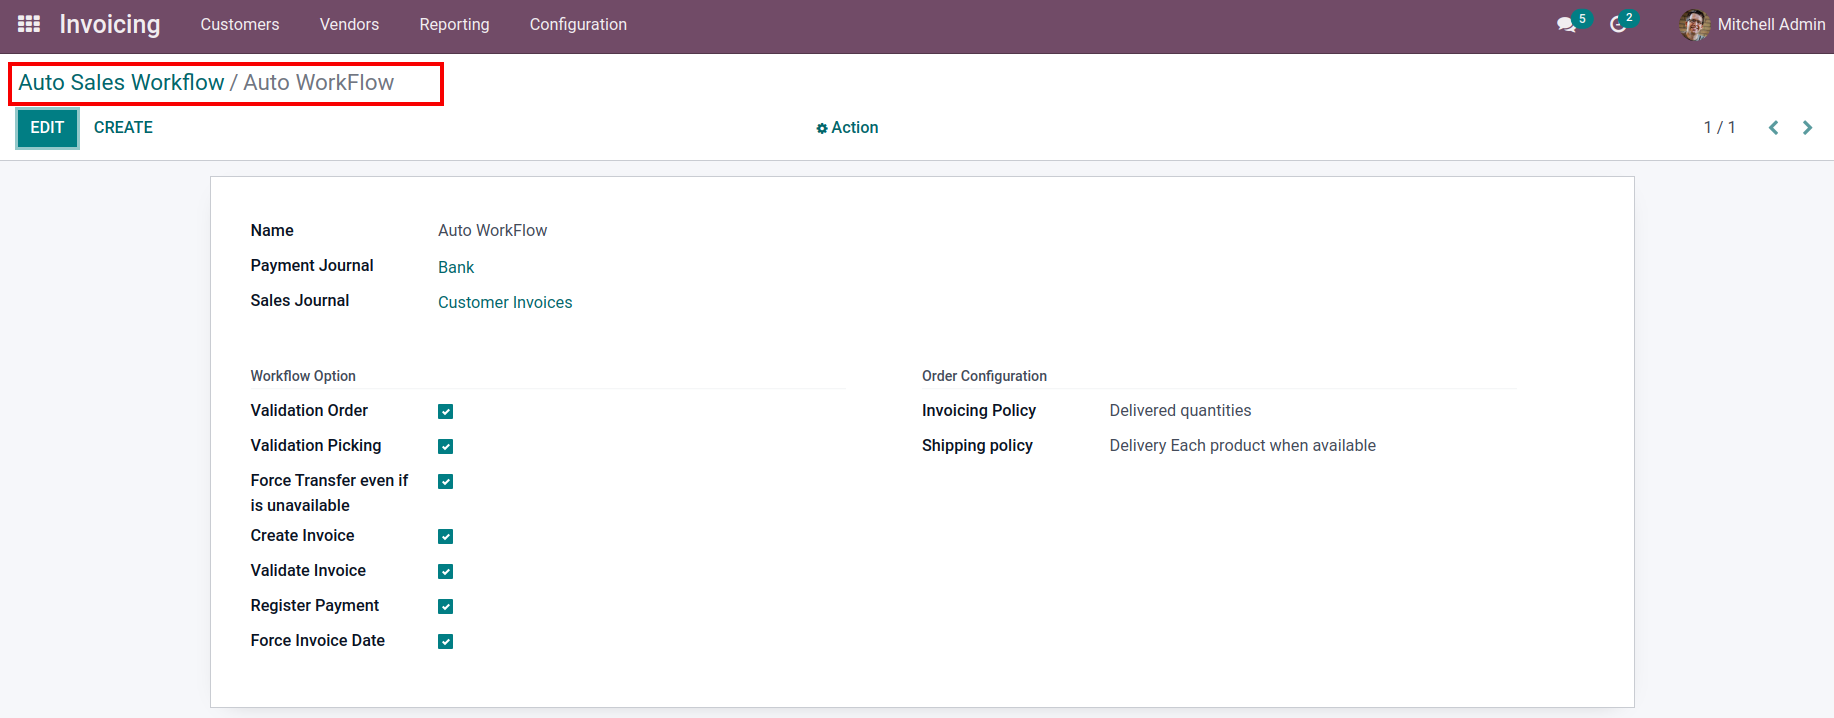Go back to Auto Sales Workflow breadcrumb
Screen dimensions: 1834x718
point(121,83)
